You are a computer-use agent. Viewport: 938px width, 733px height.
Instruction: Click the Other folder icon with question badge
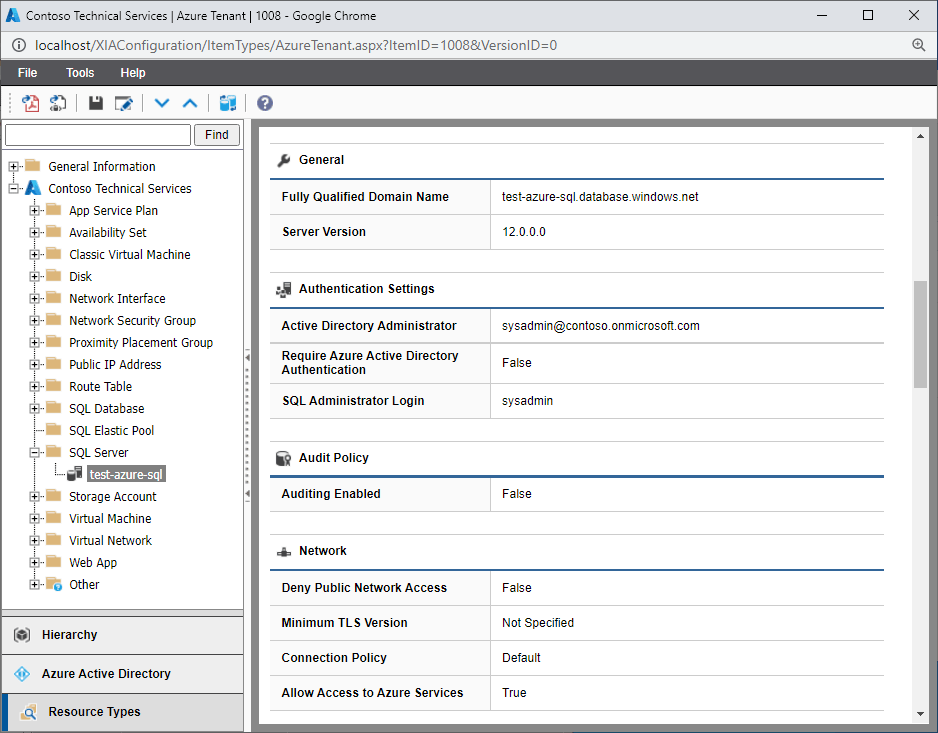54,584
